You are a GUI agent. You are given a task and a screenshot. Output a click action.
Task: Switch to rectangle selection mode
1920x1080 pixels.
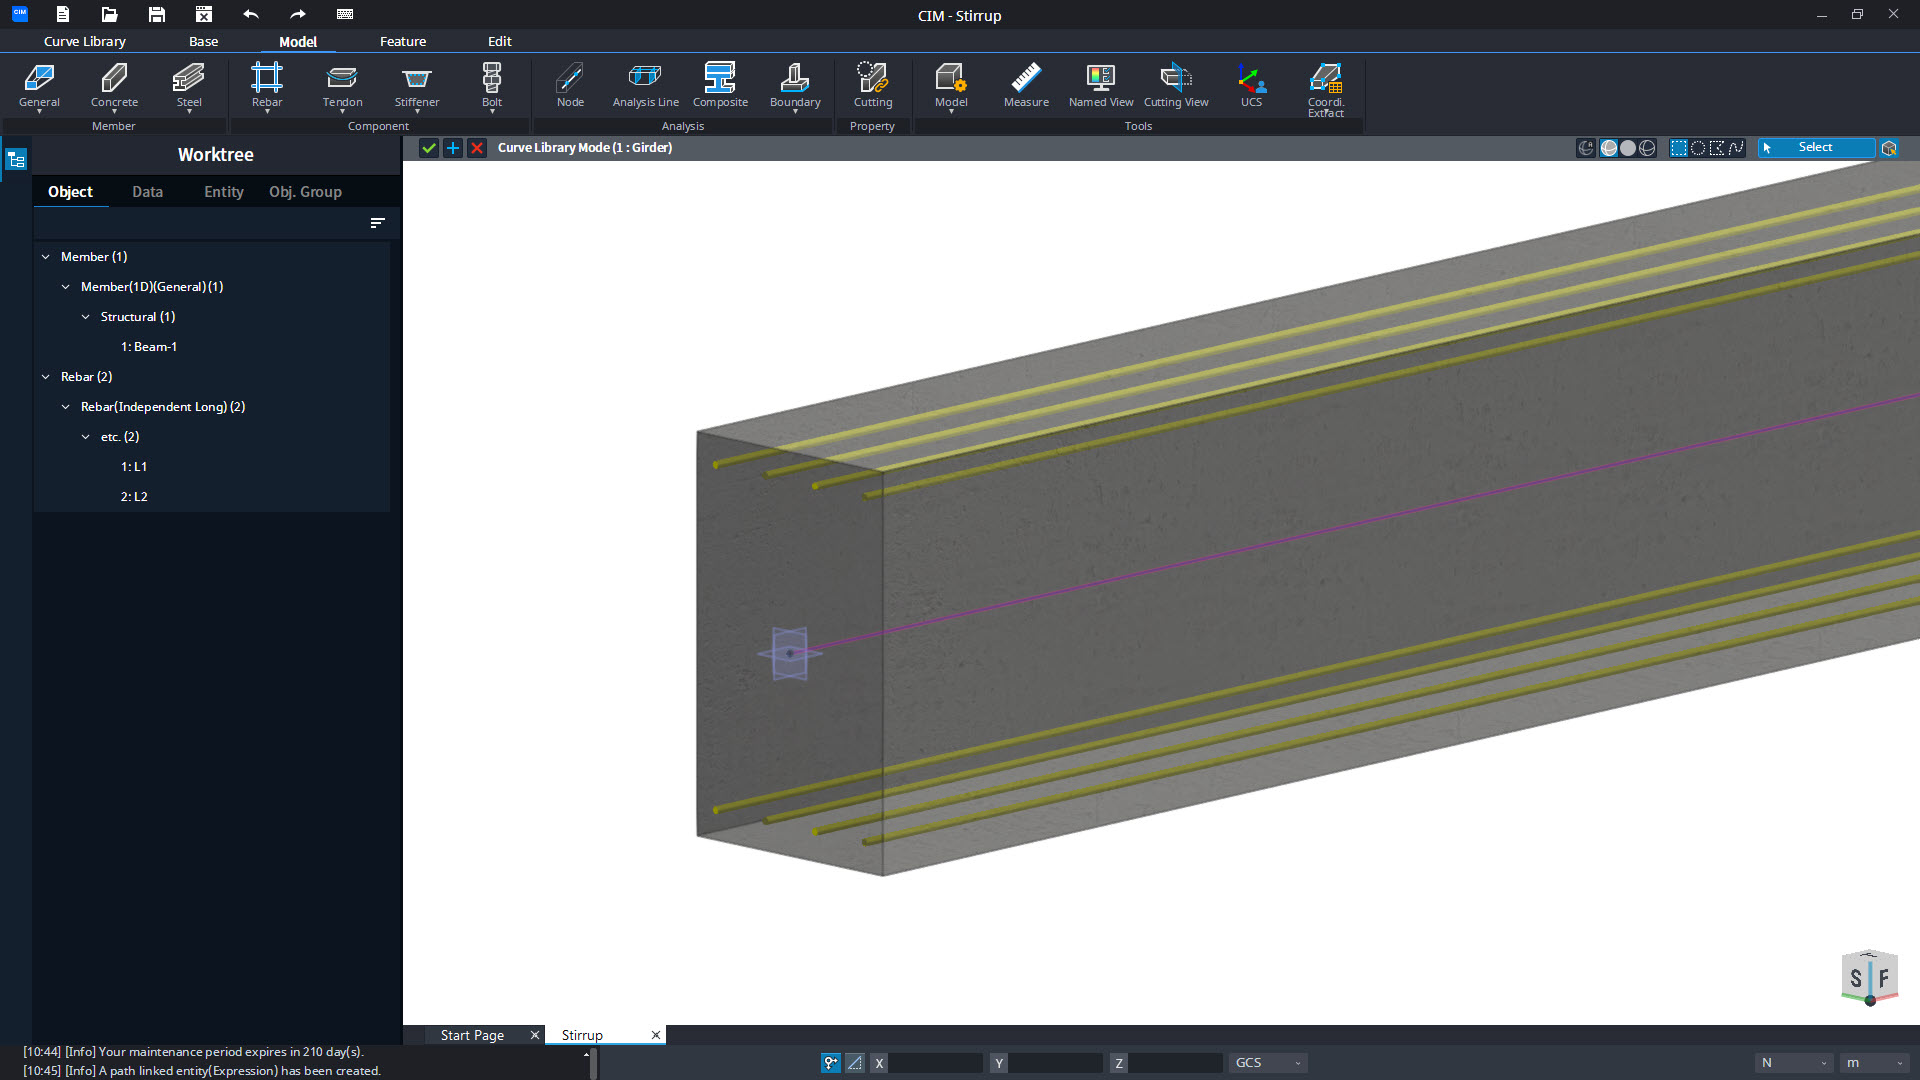pyautogui.click(x=1679, y=148)
